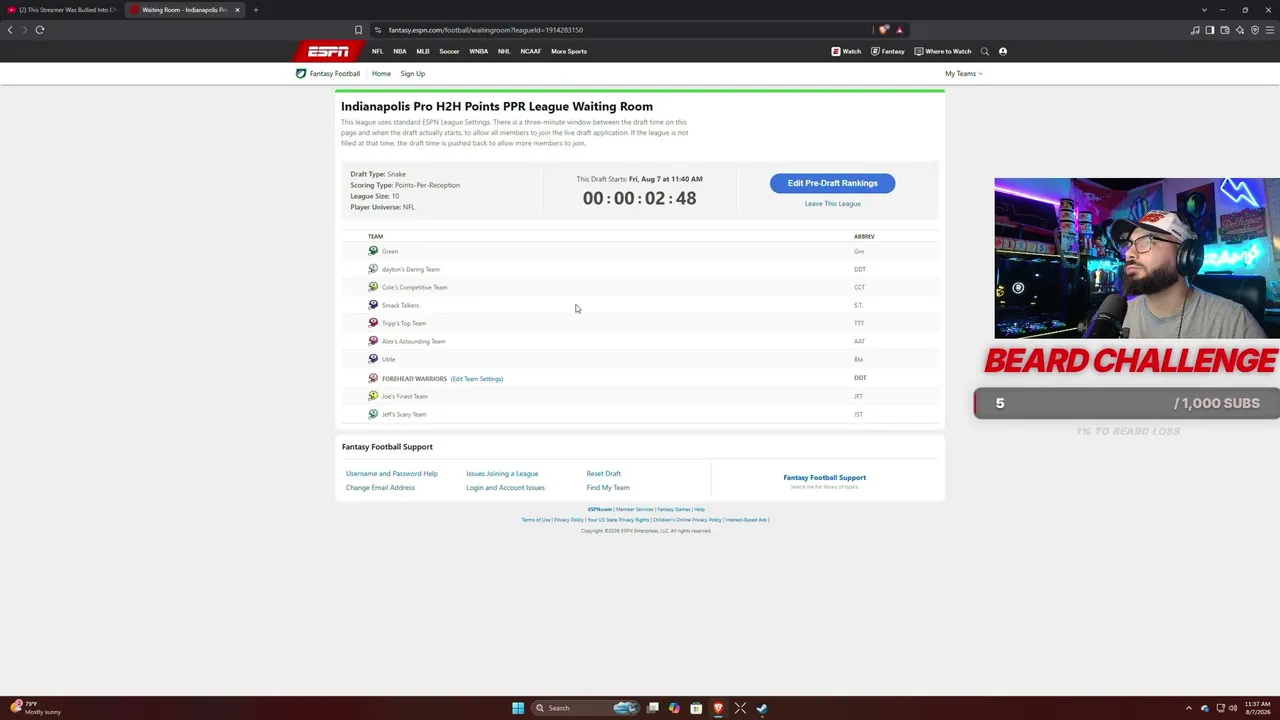
Task: Show hidden system tray icons chevron
Action: click(x=1189, y=708)
